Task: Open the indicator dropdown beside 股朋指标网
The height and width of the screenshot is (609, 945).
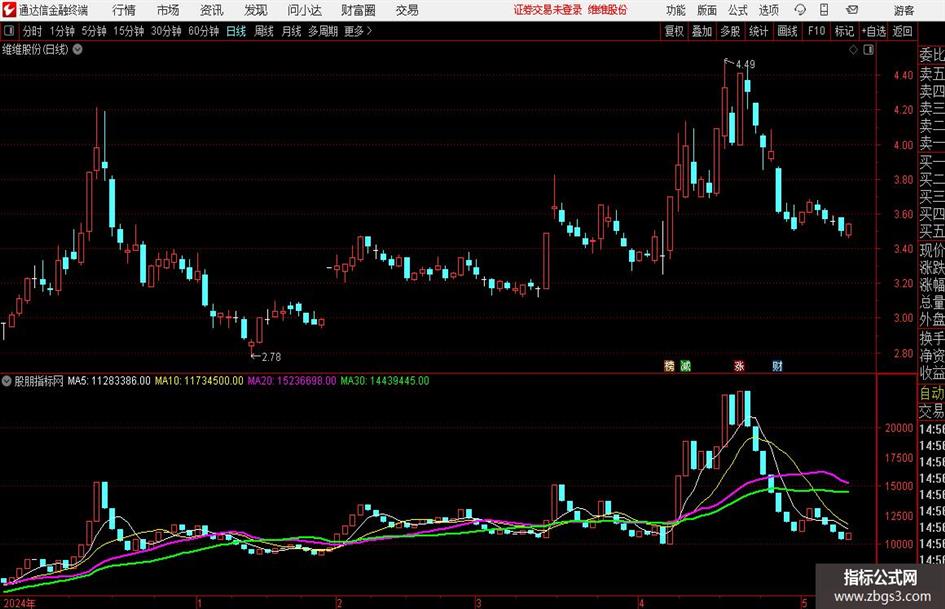Action: (x=7, y=380)
